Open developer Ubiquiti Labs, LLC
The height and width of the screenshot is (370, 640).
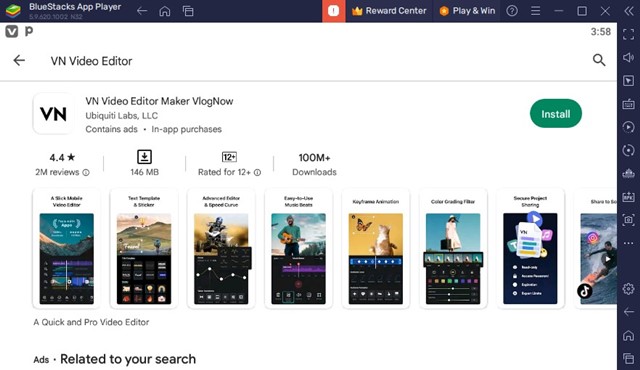coord(122,115)
